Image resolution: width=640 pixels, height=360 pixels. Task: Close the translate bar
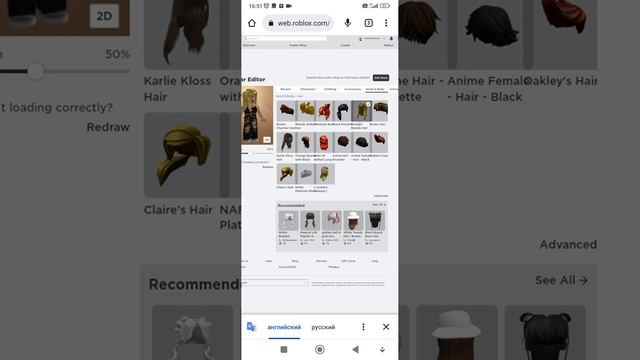(386, 327)
